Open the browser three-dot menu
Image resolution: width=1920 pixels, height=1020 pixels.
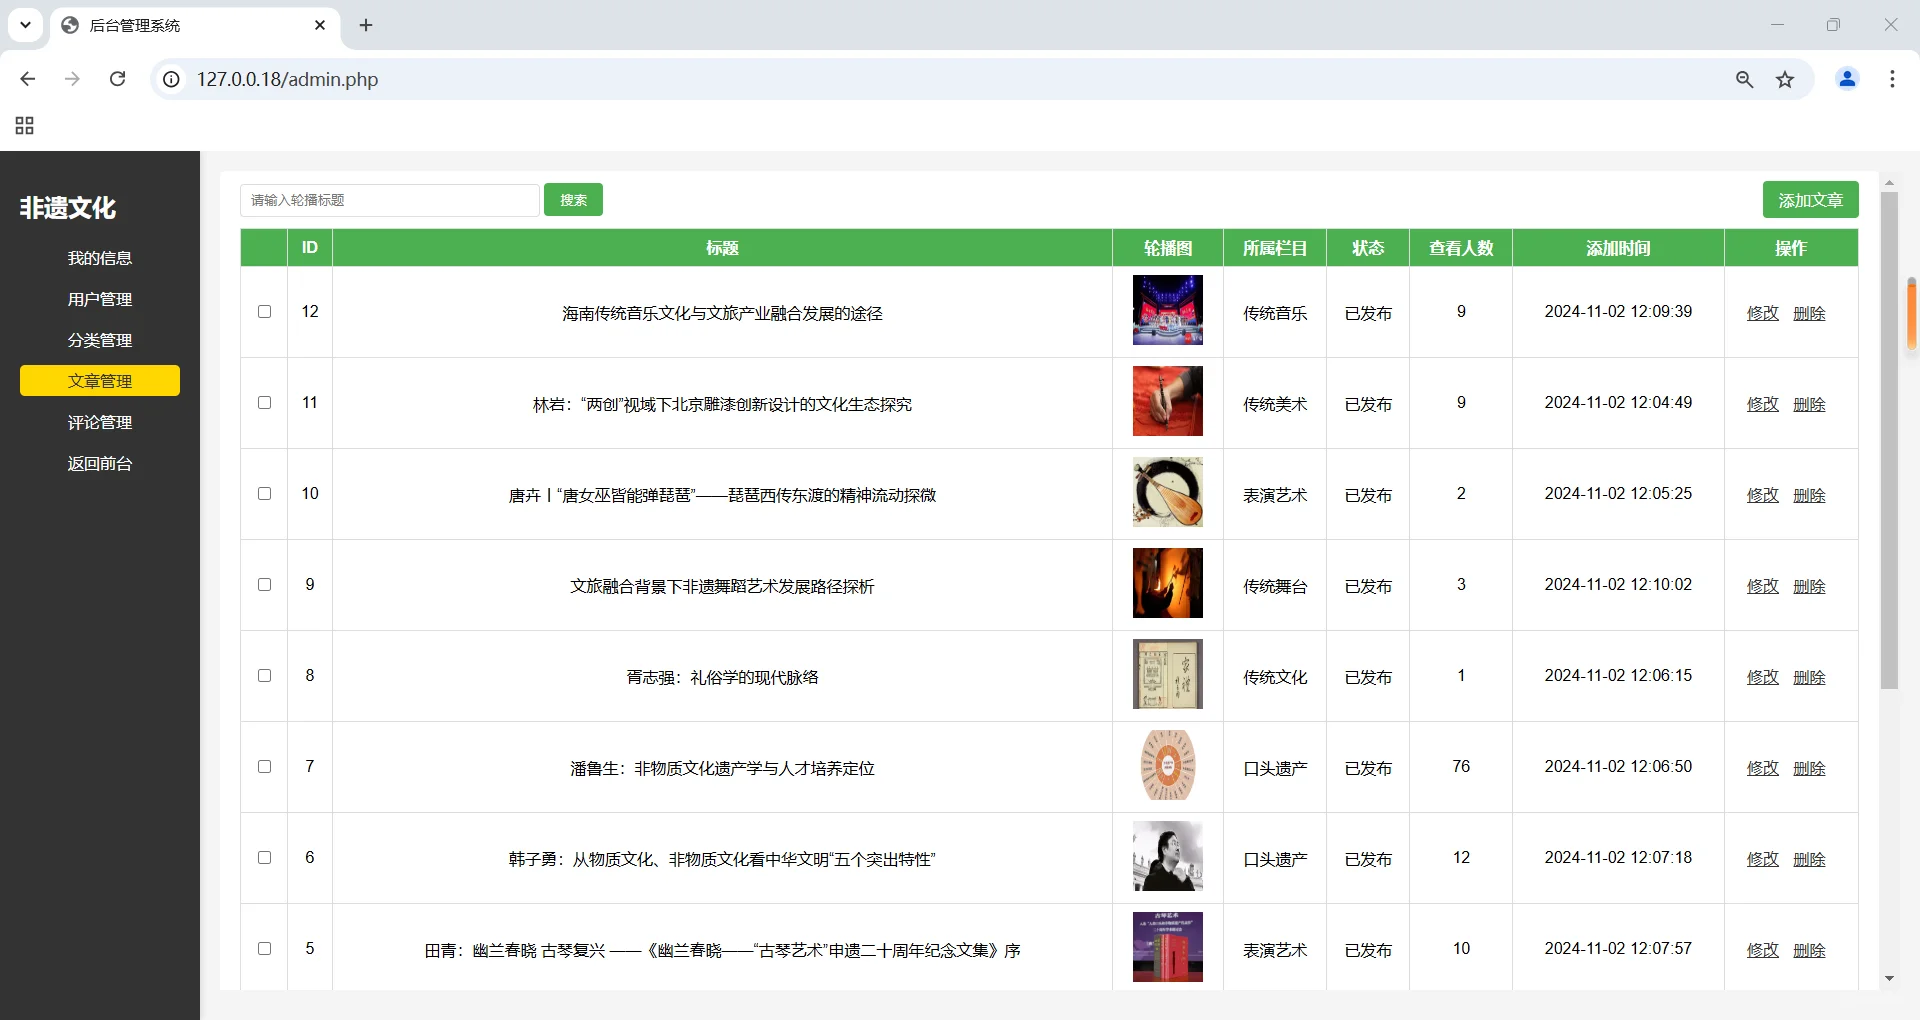(x=1892, y=79)
